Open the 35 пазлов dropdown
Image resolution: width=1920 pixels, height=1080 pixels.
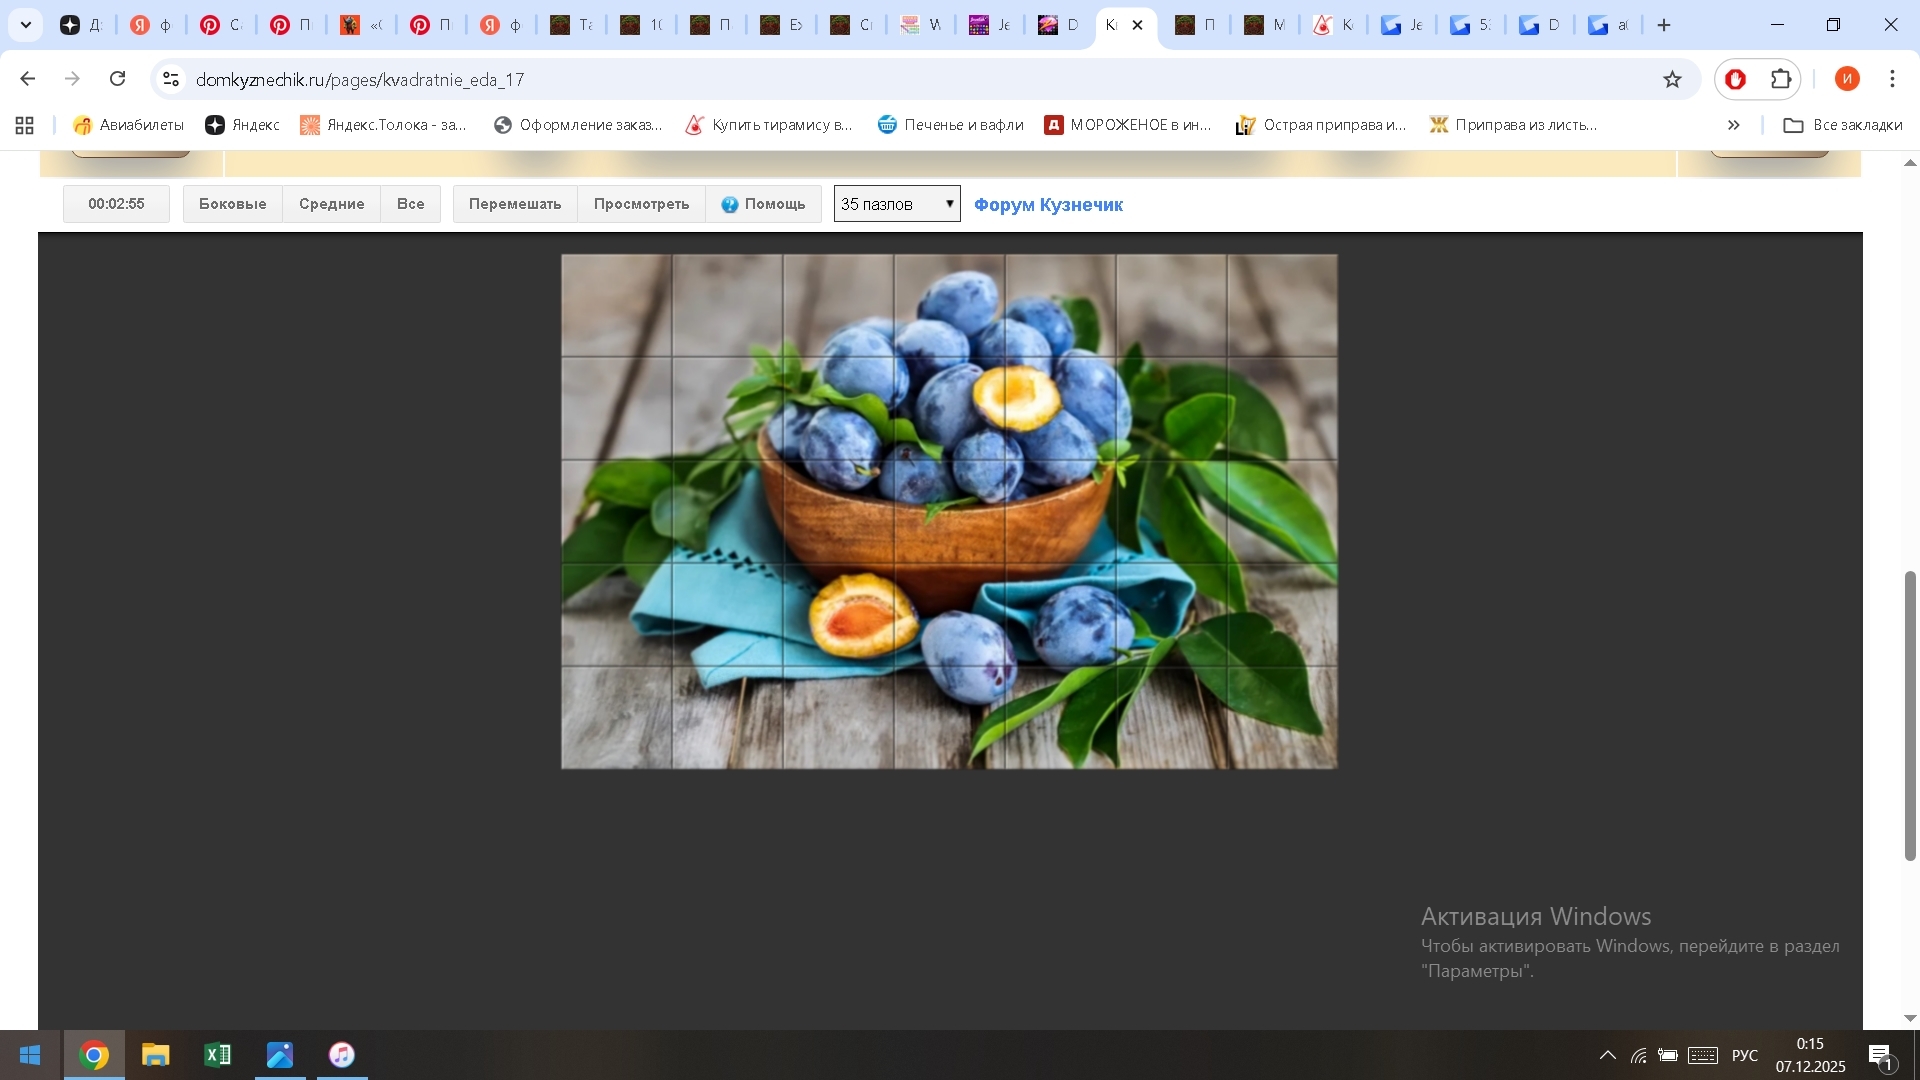[x=897, y=204]
